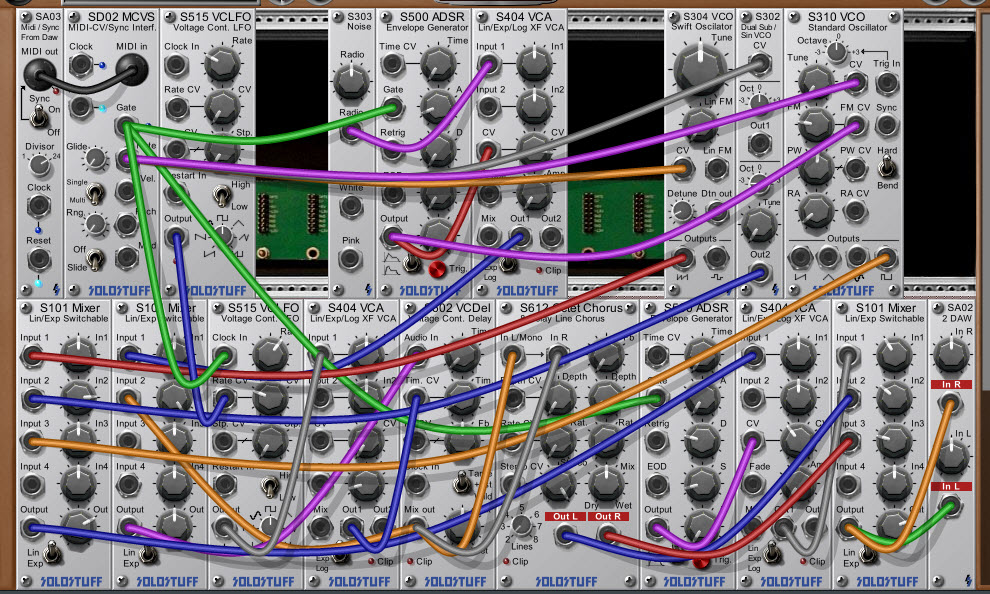Click the Lin FM jack on S304 VCO

[717, 169]
